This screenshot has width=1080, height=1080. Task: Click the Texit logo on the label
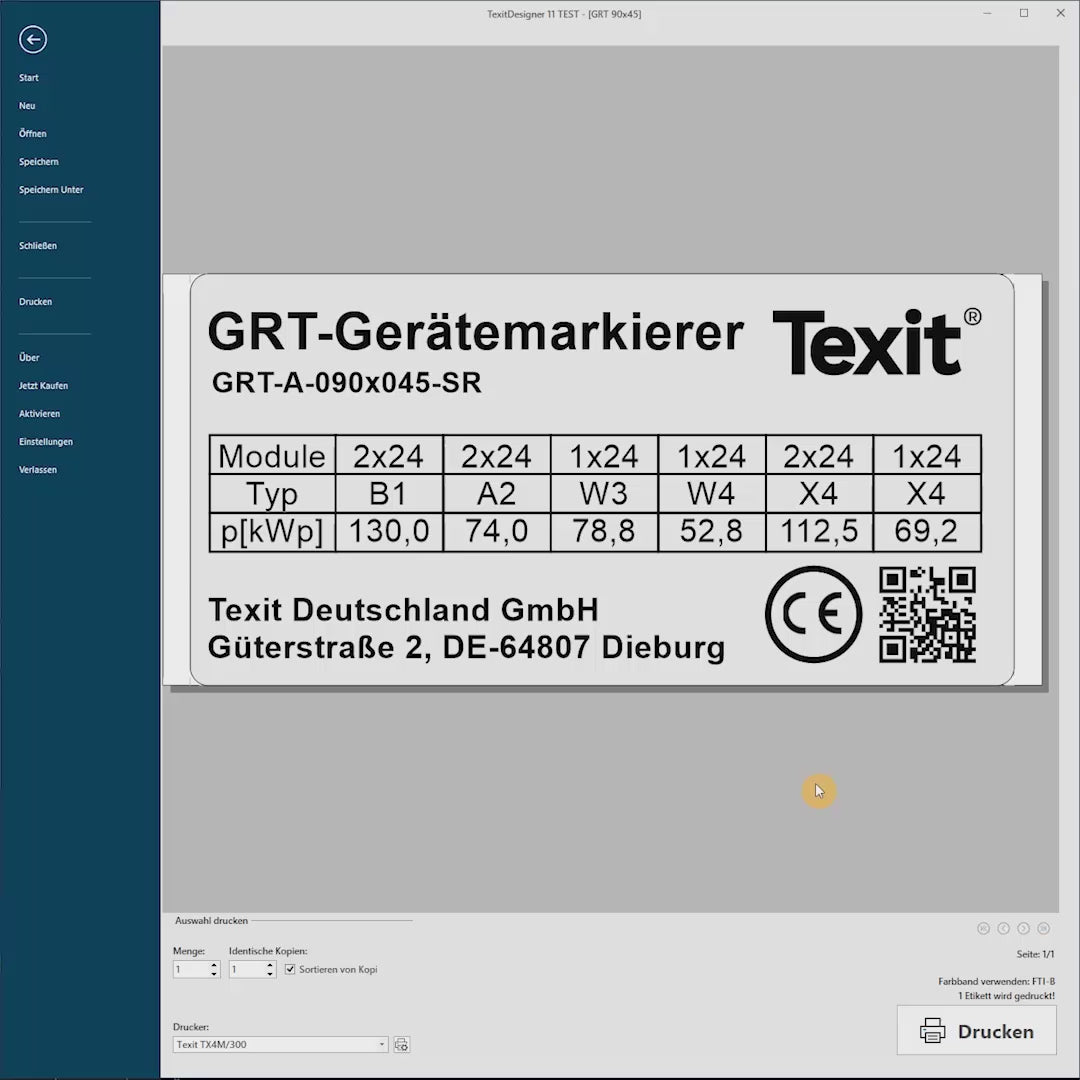click(876, 342)
